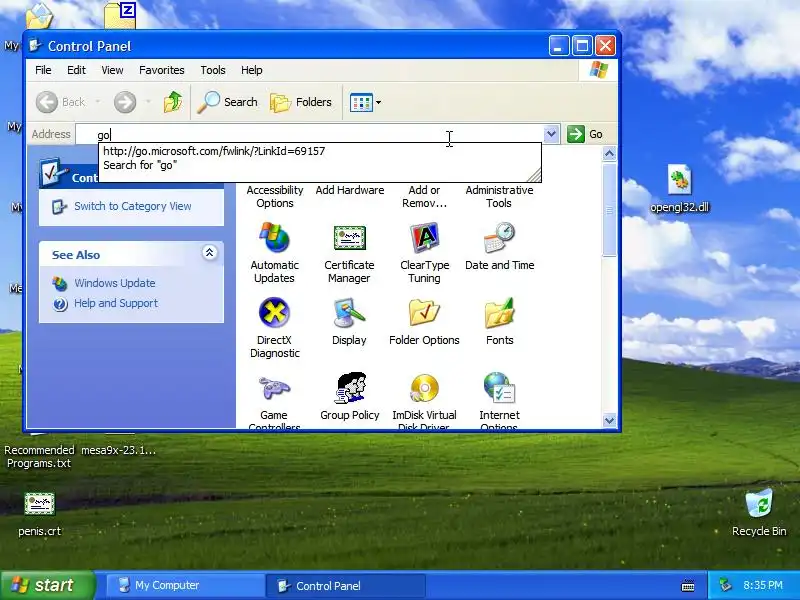Open Forward history dropdown arrow
Image resolution: width=800 pixels, height=600 pixels.
click(x=148, y=102)
